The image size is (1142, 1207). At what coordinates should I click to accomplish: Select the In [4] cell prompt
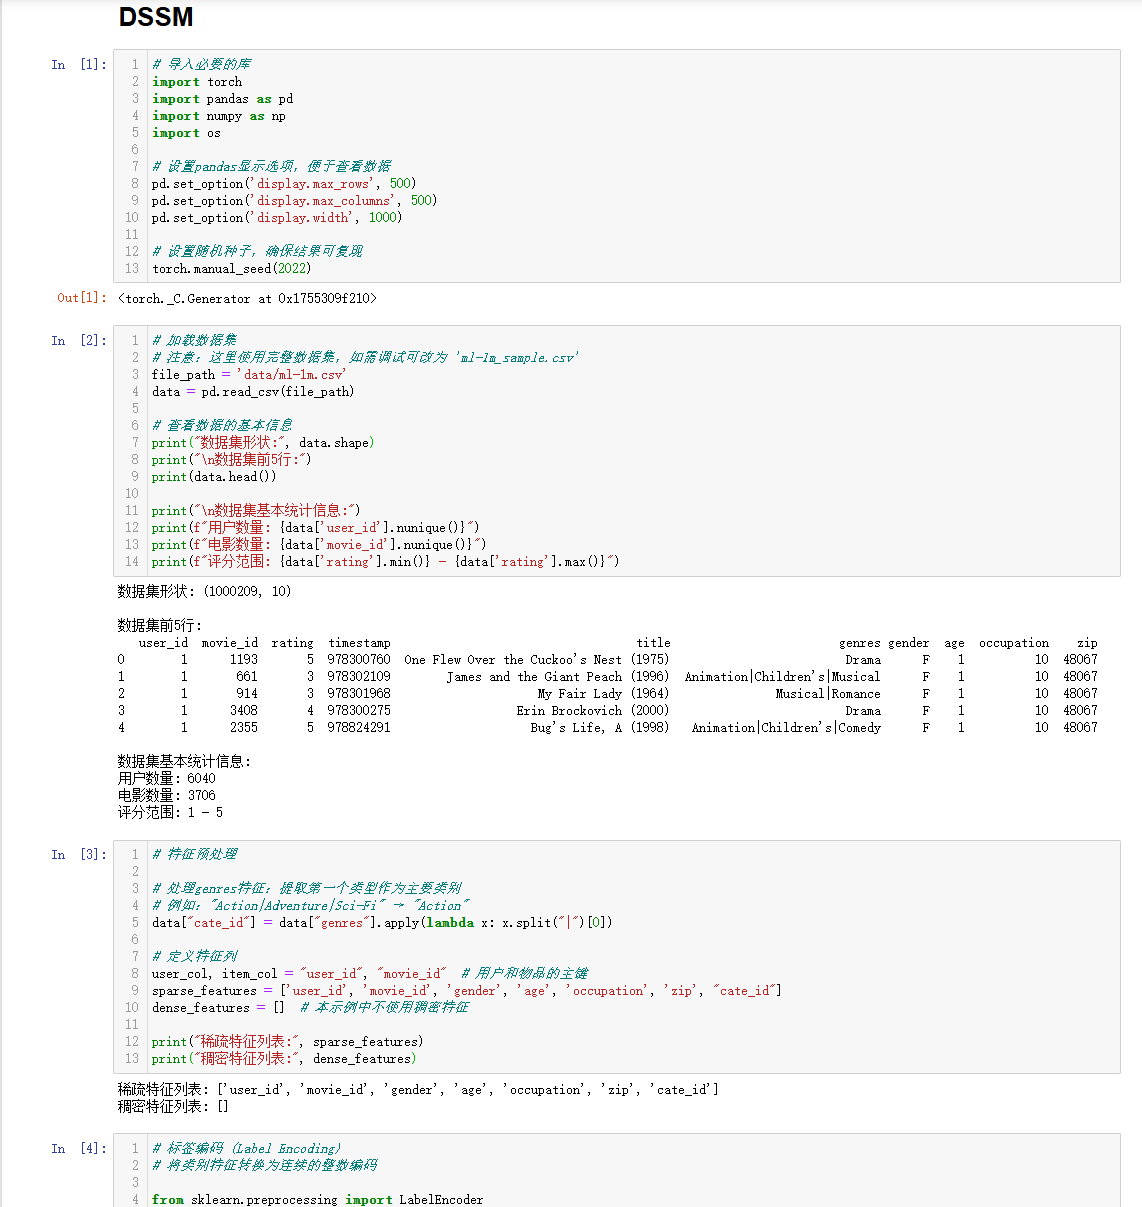click(79, 1149)
